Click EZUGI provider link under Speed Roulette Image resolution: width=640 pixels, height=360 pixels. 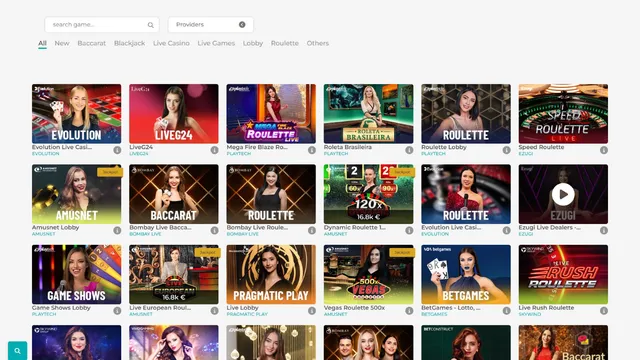526,154
